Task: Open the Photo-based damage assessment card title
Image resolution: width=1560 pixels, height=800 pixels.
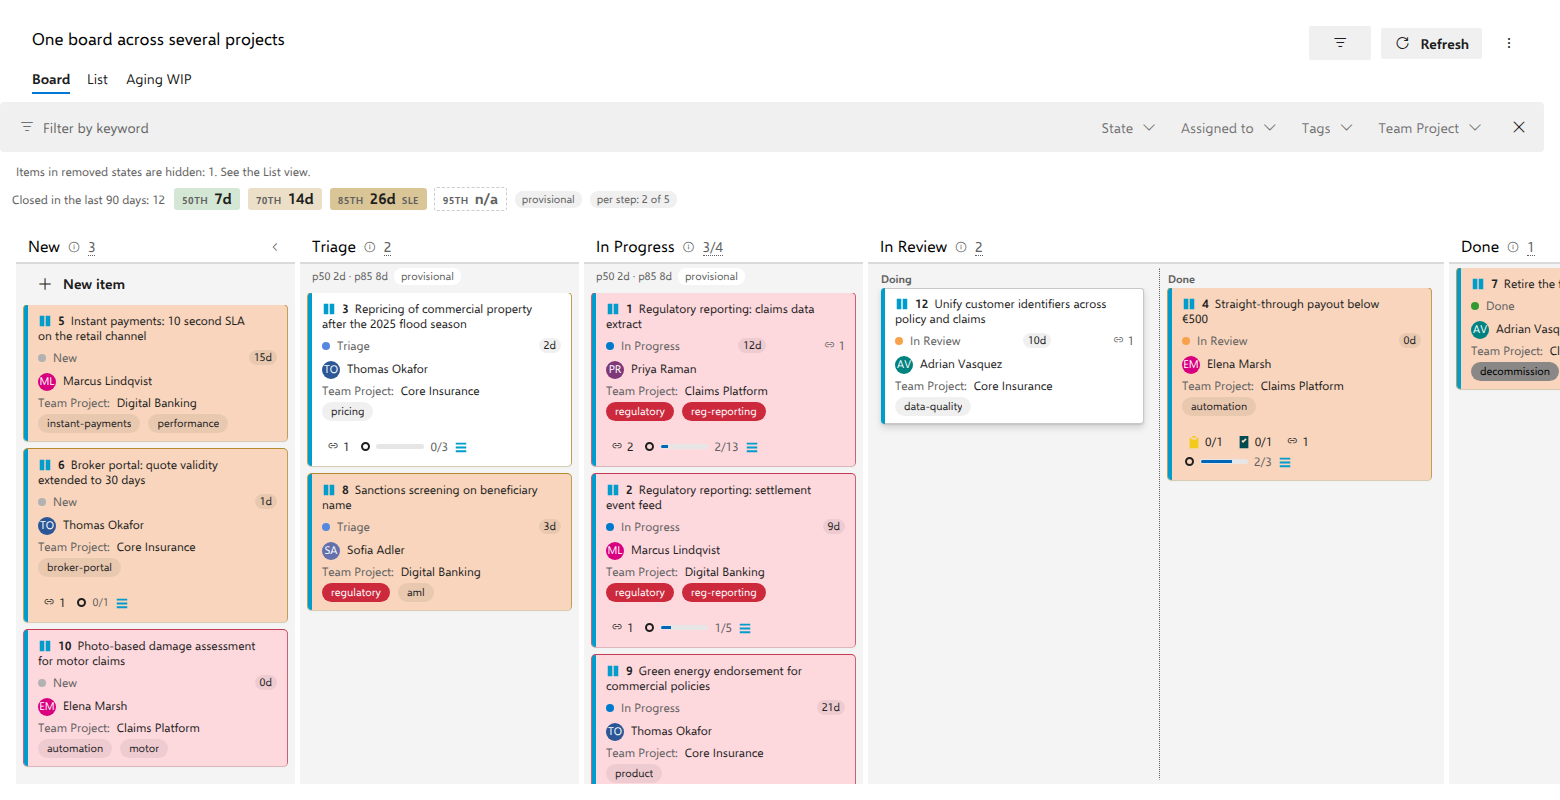Action: [146, 653]
